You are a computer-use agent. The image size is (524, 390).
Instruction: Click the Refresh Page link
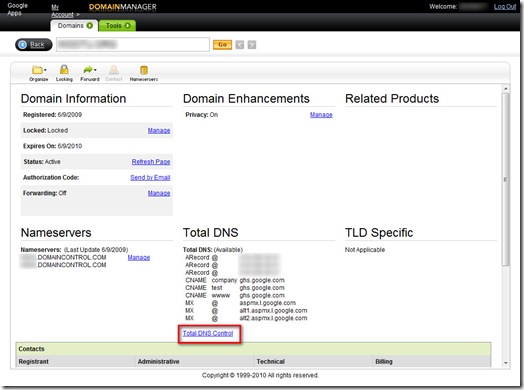tap(151, 162)
